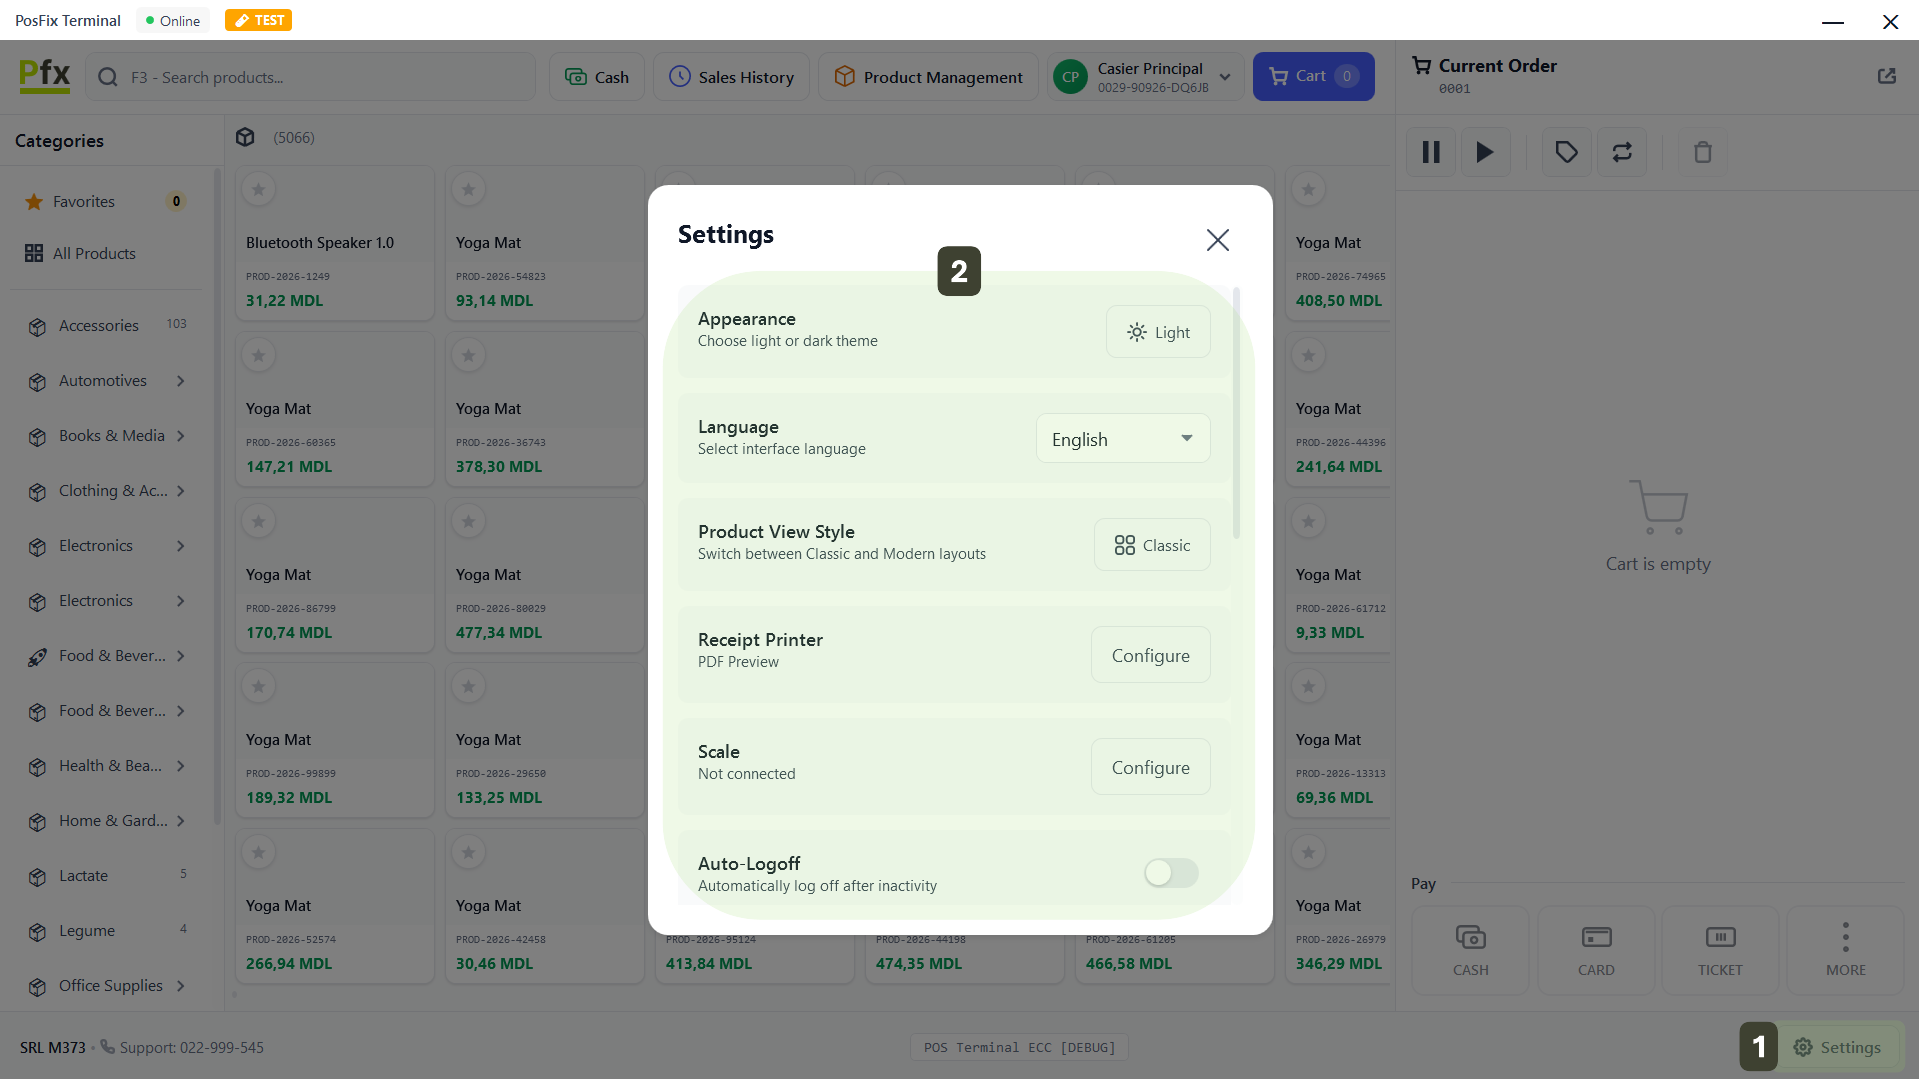1919x1079 pixels.
Task: Configure the Scale
Action: [1150, 767]
